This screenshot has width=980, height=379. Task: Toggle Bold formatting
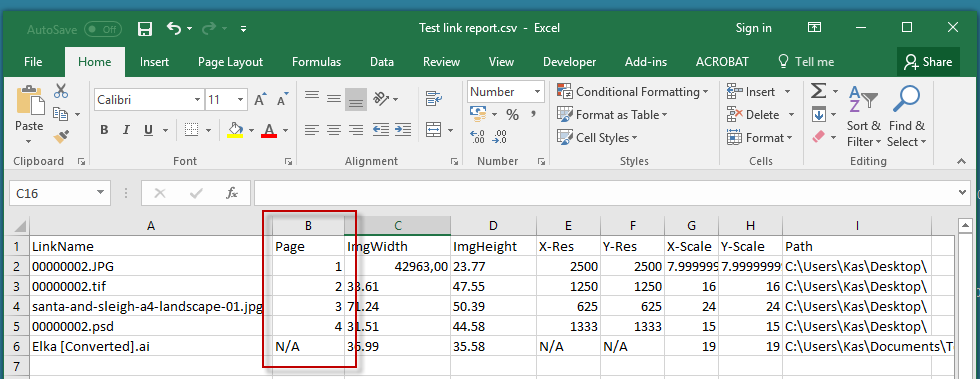point(104,130)
